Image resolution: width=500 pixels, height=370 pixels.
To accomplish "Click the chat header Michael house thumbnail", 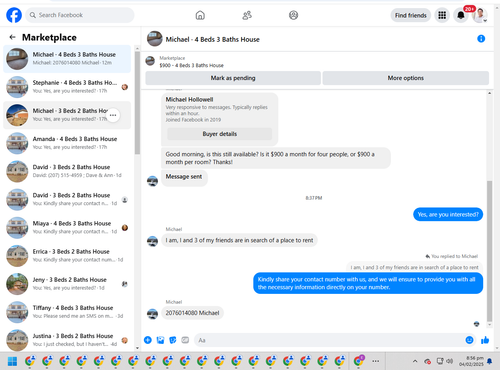I will pos(155,39).
